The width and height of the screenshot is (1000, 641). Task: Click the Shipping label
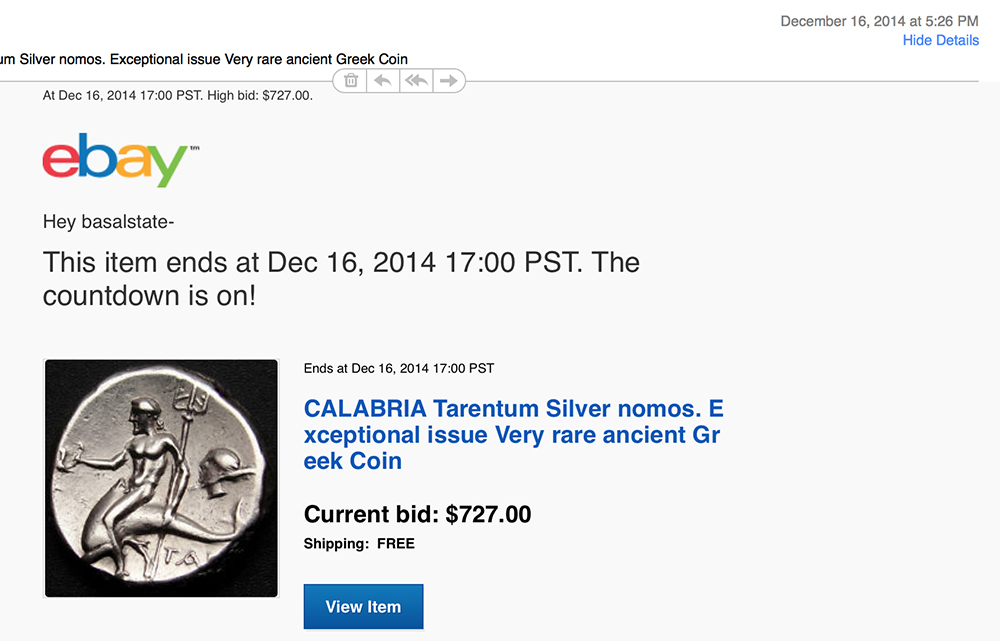336,544
